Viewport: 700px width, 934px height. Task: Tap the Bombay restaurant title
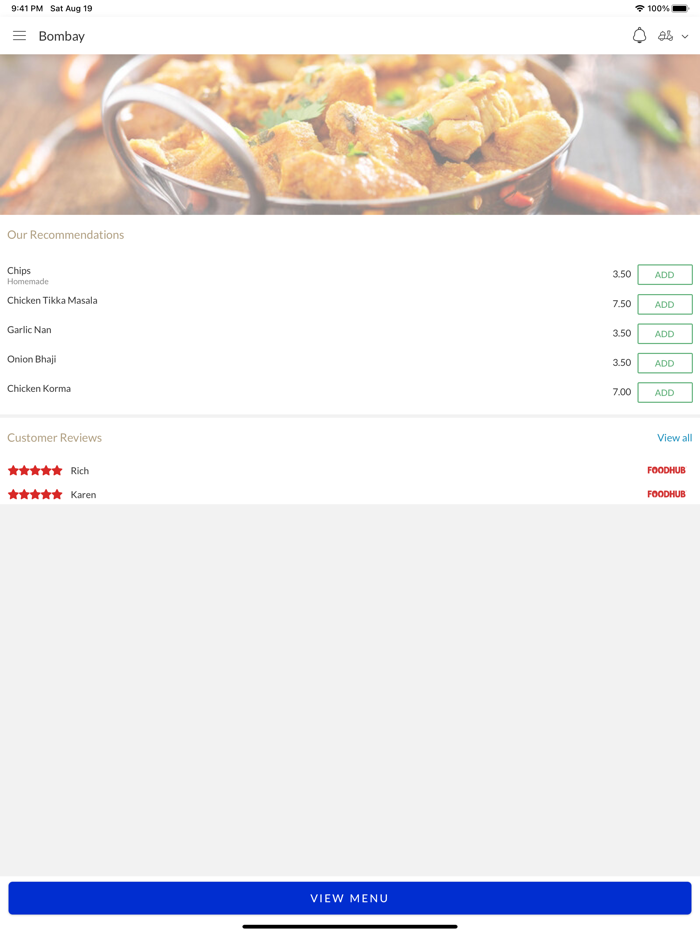62,36
